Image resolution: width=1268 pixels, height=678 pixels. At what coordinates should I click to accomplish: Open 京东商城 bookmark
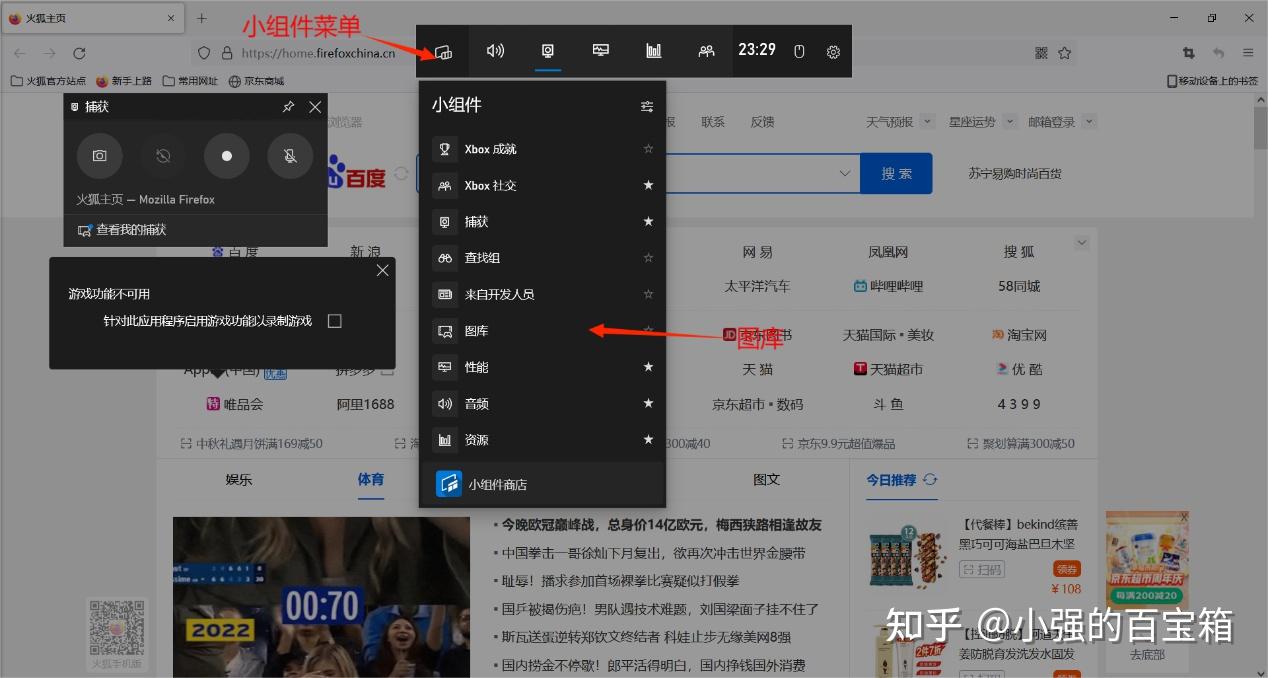(257, 81)
